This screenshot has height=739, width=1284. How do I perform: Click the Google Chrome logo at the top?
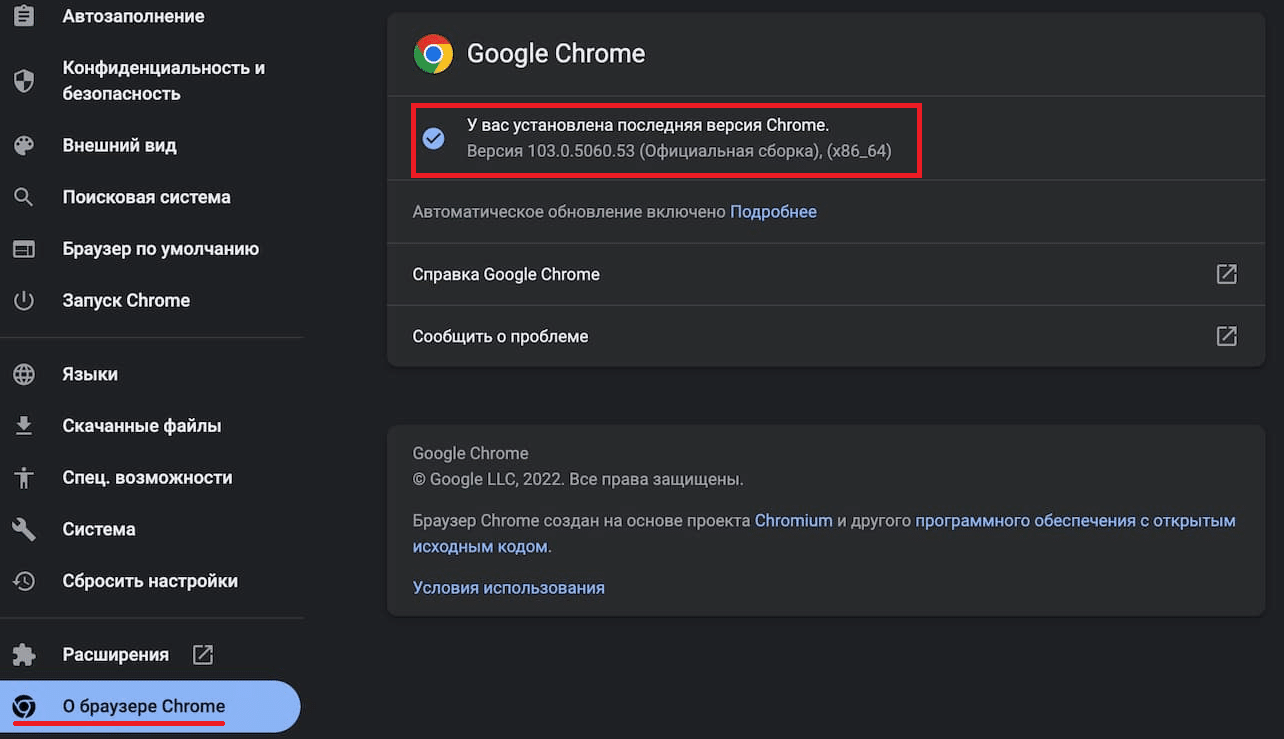tap(433, 54)
